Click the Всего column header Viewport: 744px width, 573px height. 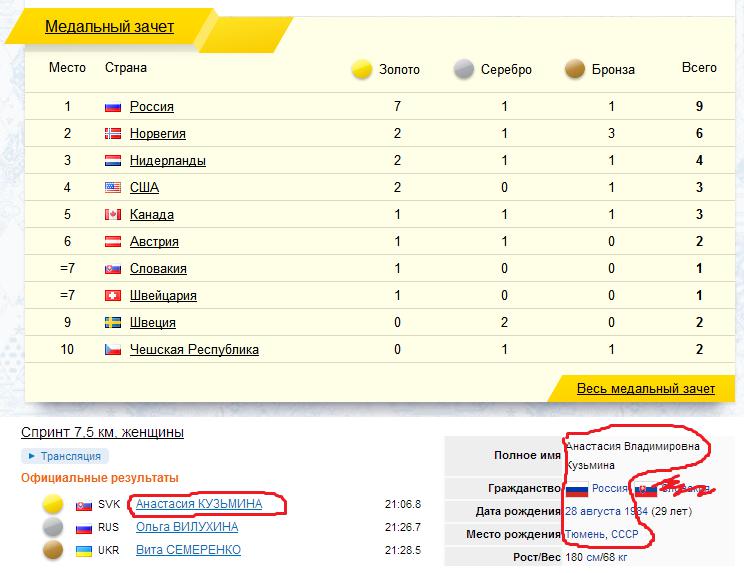click(x=699, y=67)
